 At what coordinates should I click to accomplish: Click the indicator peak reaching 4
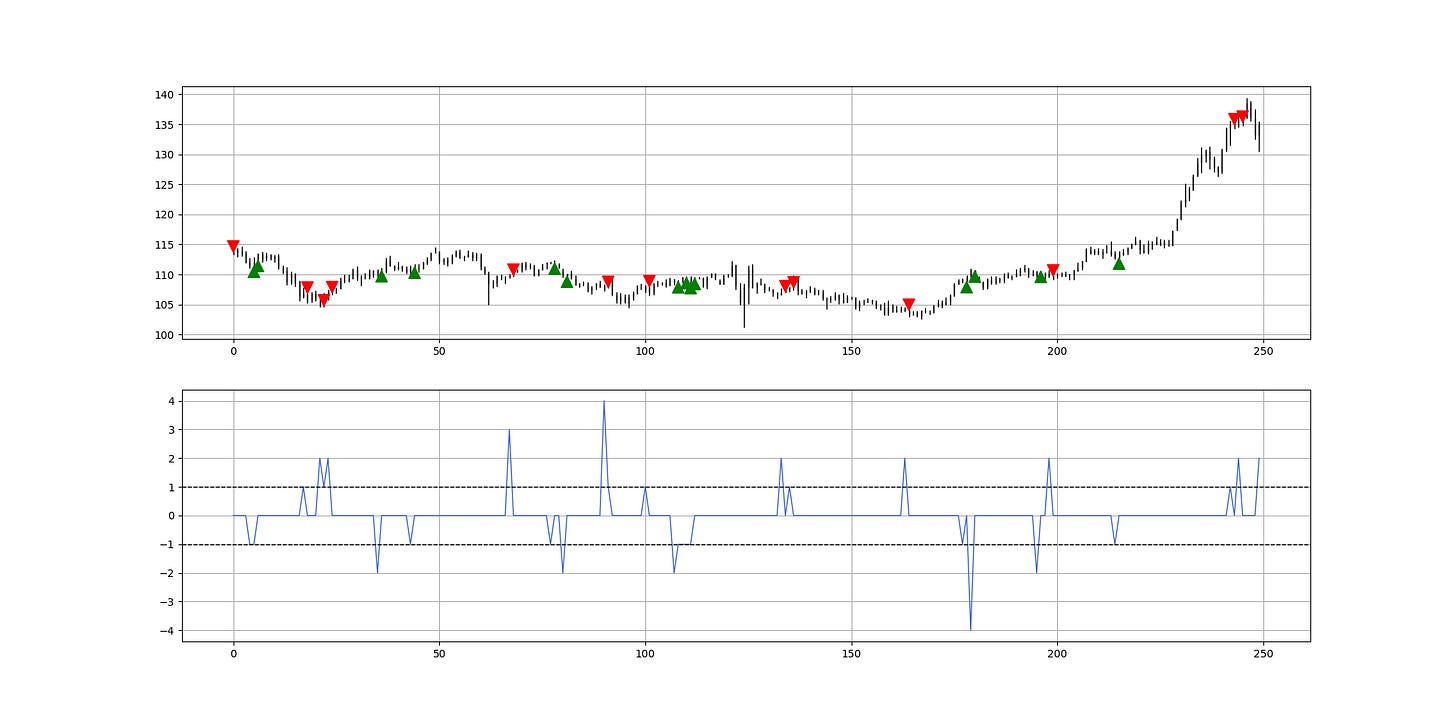click(604, 402)
